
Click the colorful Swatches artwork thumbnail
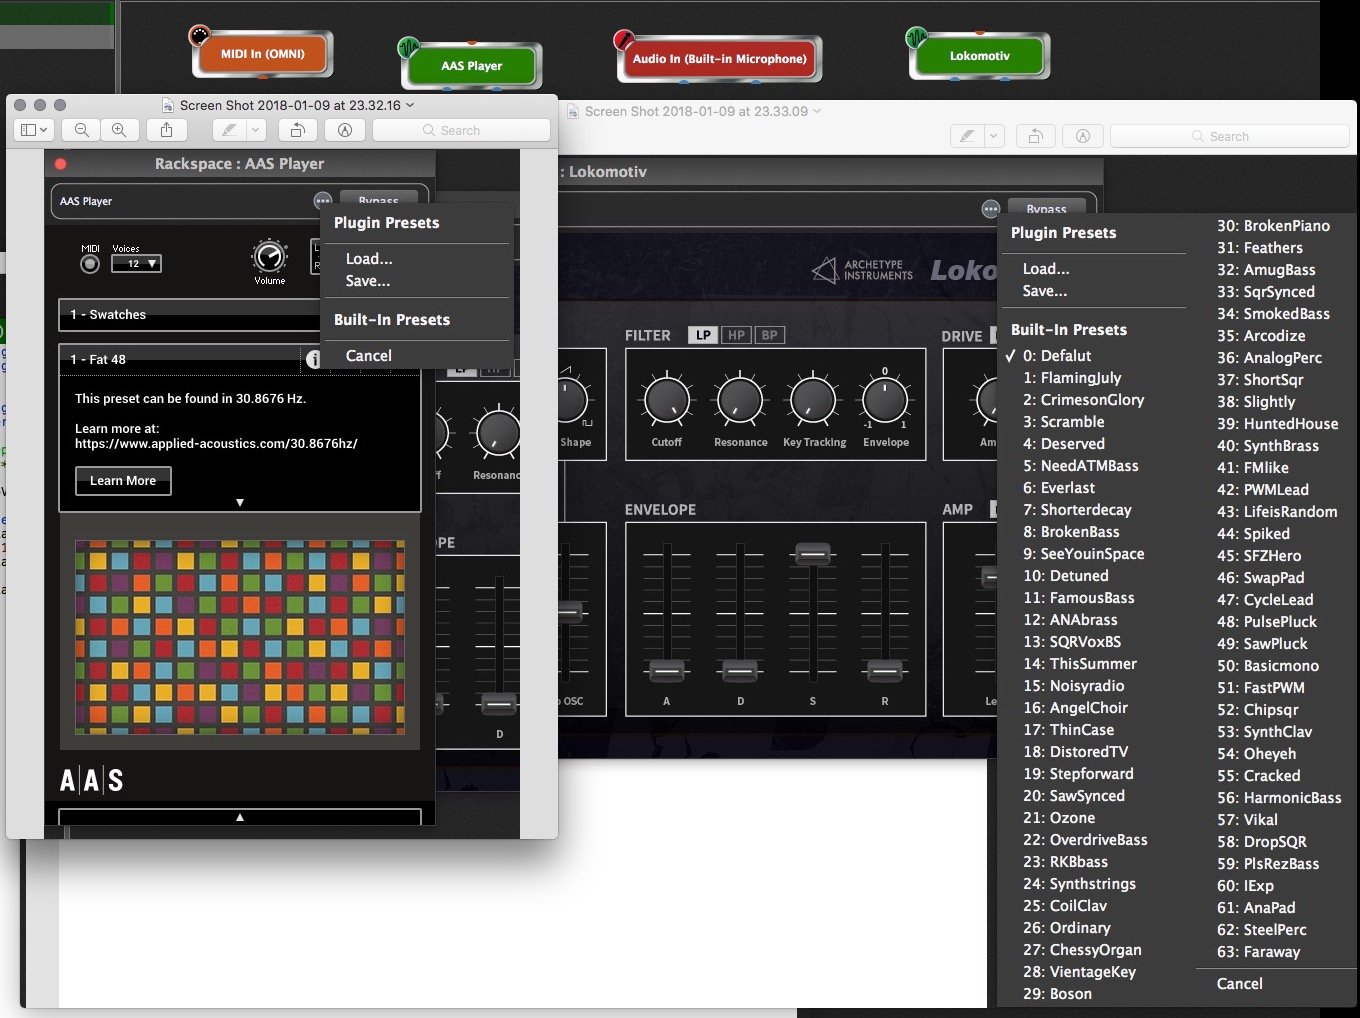240,637
